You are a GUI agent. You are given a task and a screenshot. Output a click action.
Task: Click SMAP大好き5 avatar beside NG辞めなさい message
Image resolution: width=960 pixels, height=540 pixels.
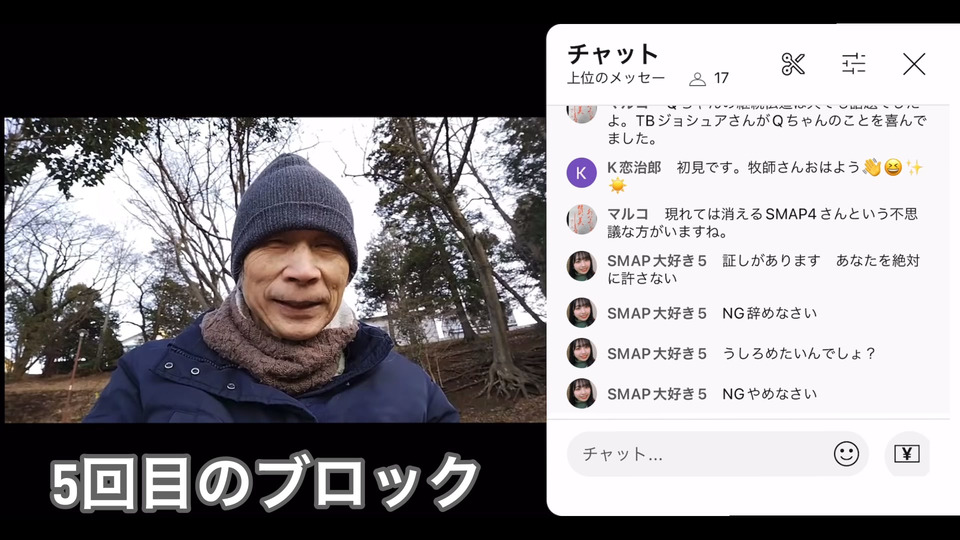pos(581,313)
